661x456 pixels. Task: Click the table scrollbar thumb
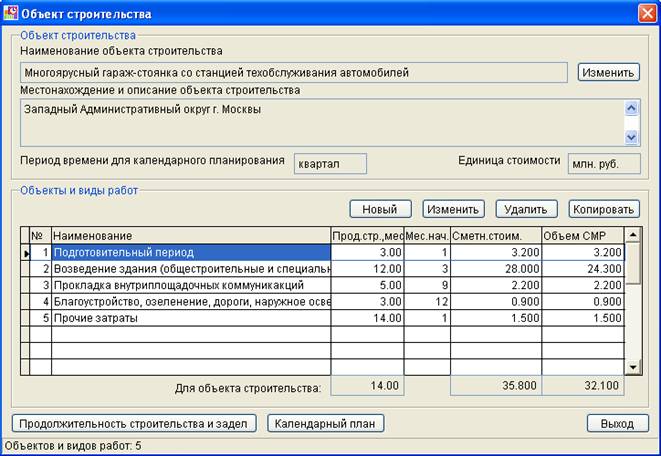point(633,263)
